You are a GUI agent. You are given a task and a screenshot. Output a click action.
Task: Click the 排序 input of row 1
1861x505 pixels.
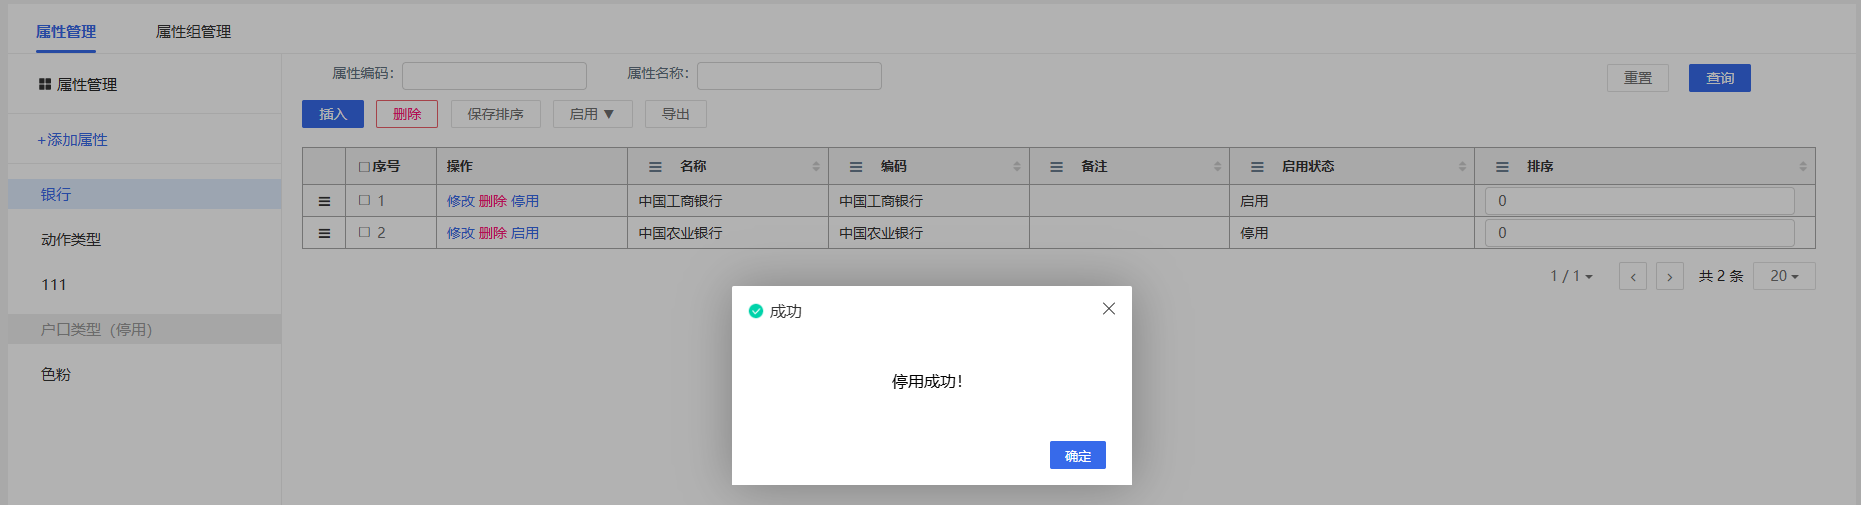(1640, 201)
